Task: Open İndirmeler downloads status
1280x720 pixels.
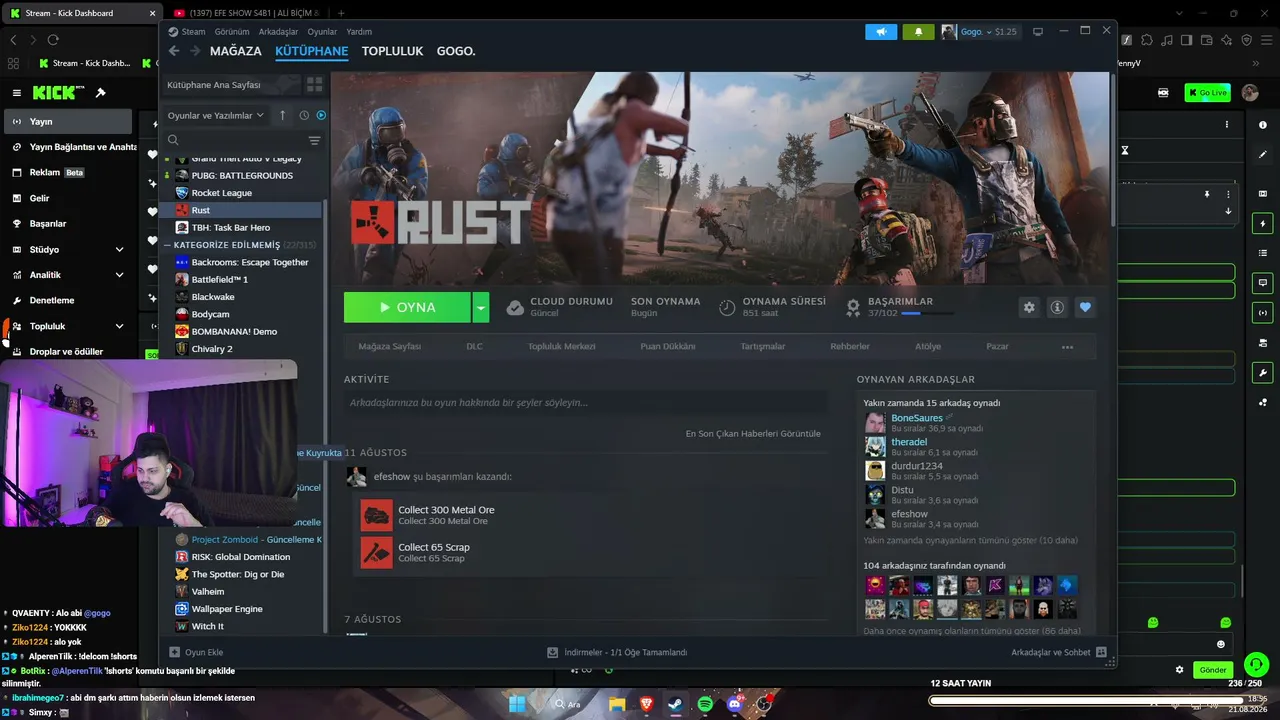Action: tap(617, 652)
